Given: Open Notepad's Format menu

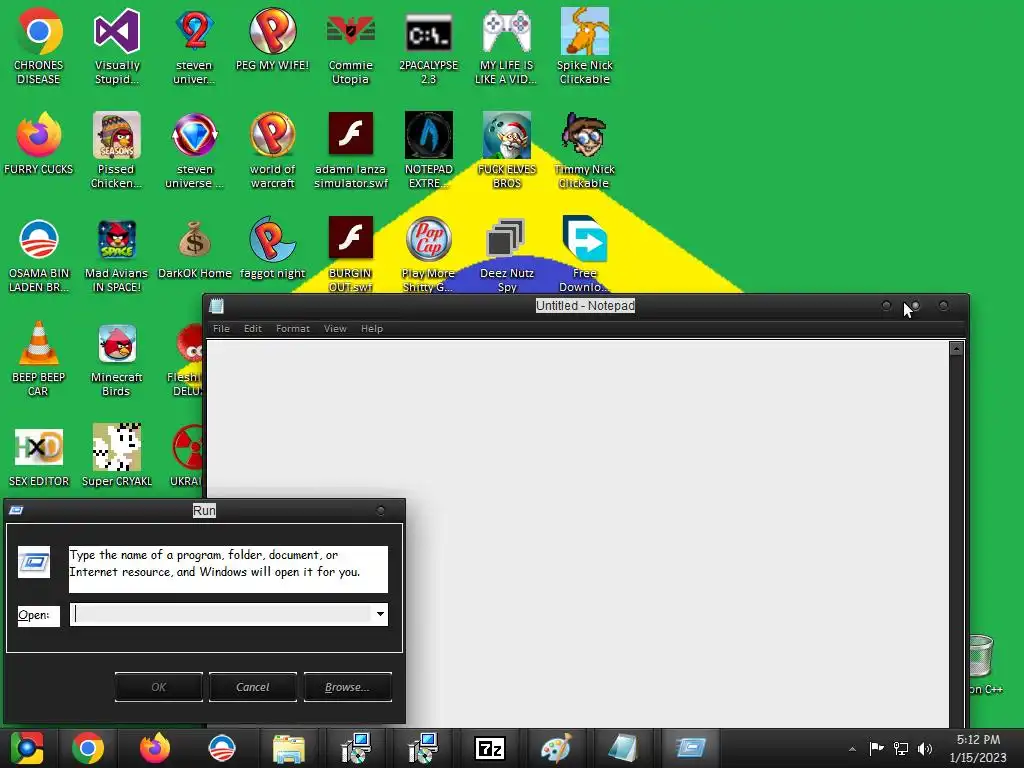Looking at the screenshot, I should 293,328.
